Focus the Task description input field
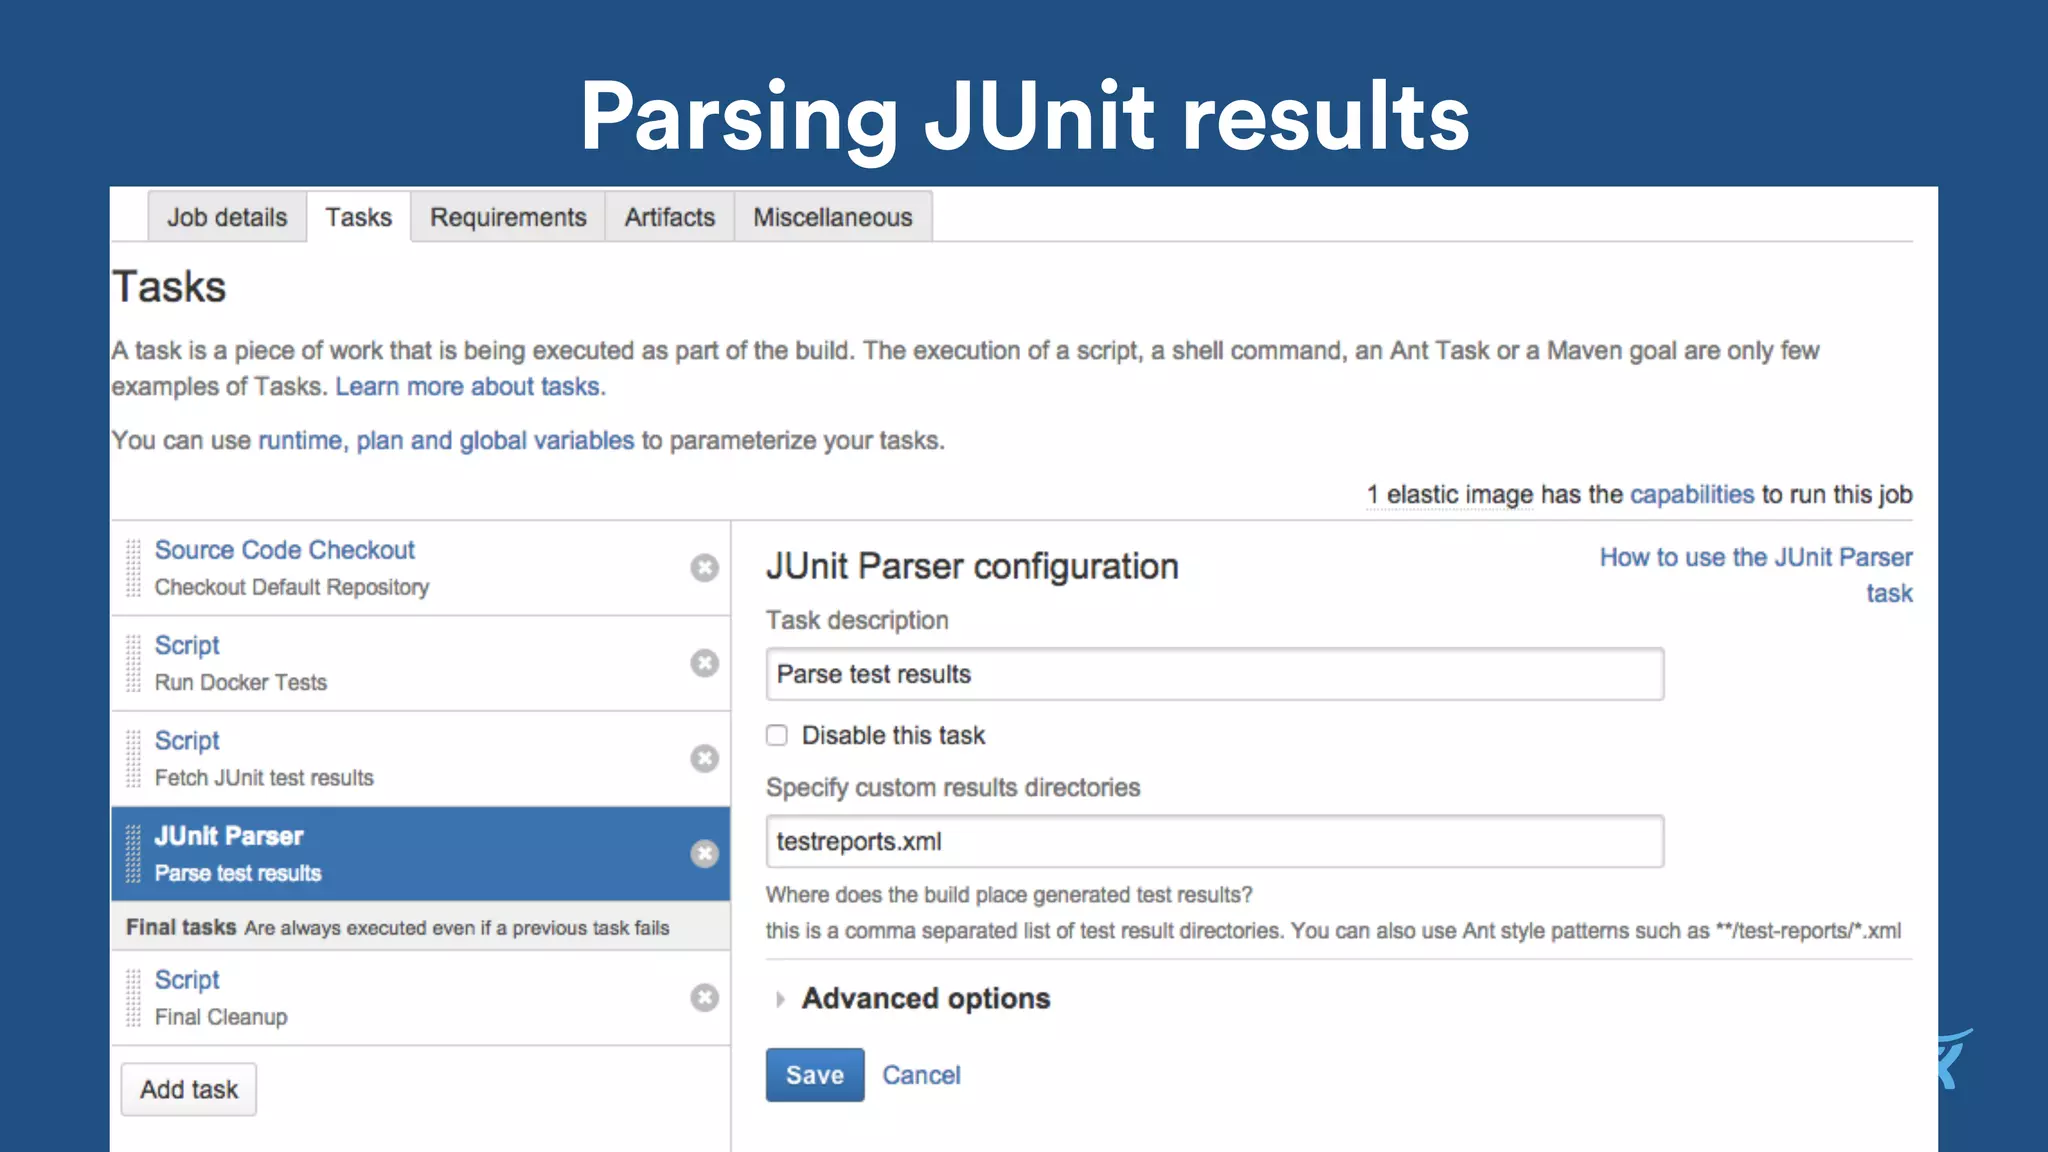The image size is (2048, 1152). click(1215, 674)
